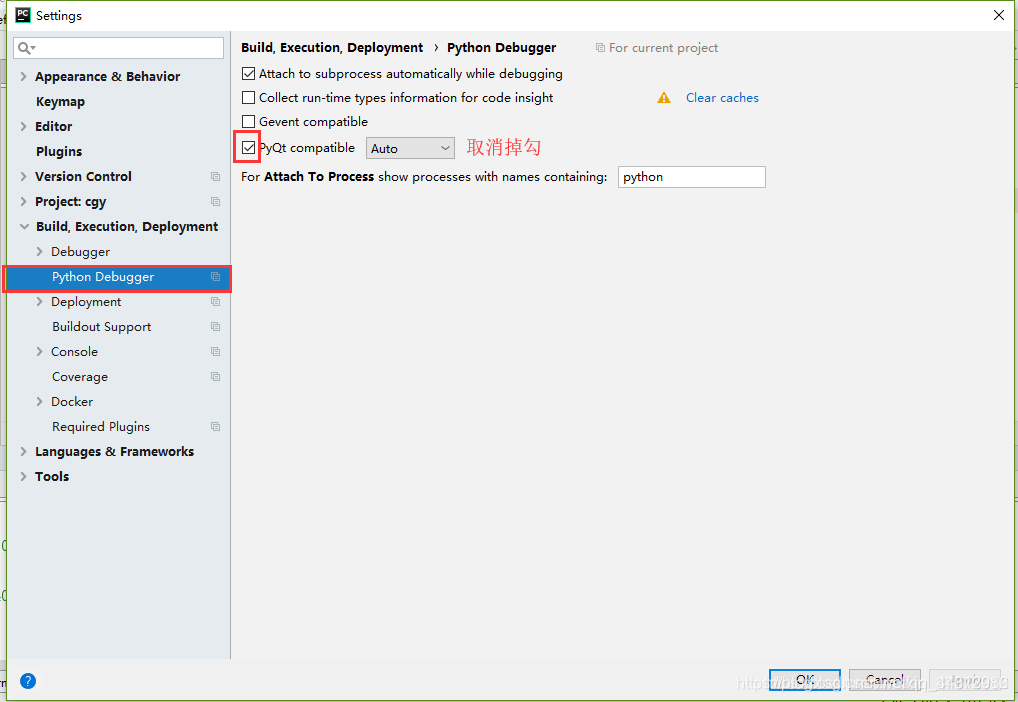Expand the Debugger subtree arrow

39,252
